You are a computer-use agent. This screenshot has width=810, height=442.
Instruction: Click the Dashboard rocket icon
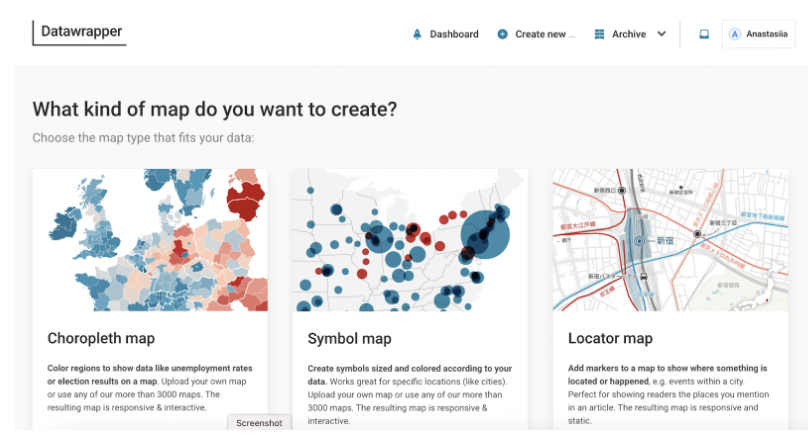tap(417, 34)
